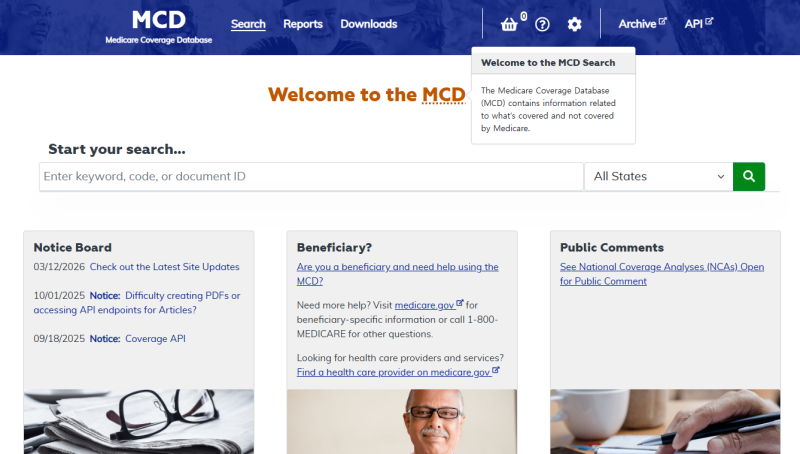Open Check out the Latest Site Updates
This screenshot has width=800, height=454.
click(x=164, y=267)
